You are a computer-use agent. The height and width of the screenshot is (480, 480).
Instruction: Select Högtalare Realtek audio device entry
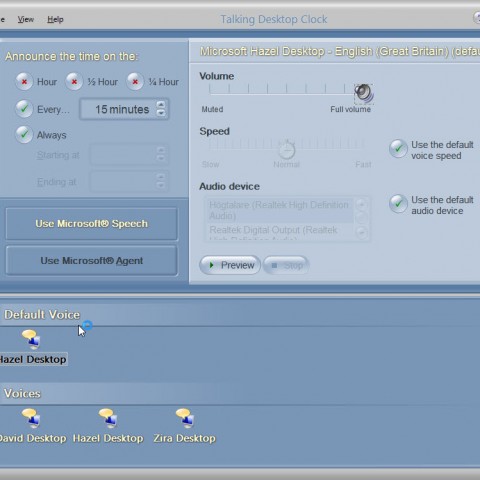click(x=279, y=210)
